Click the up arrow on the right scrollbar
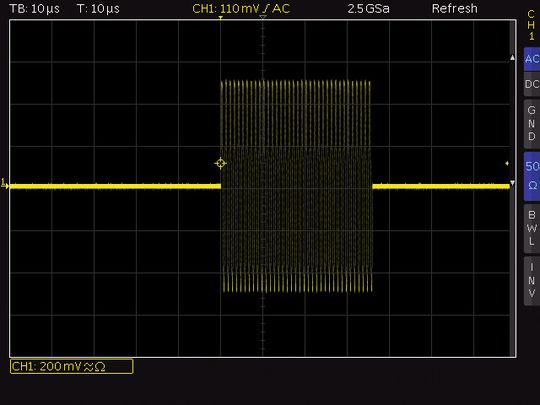 (512, 58)
